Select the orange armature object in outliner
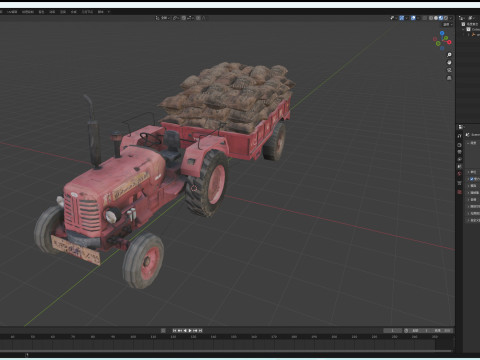 [x=474, y=34]
